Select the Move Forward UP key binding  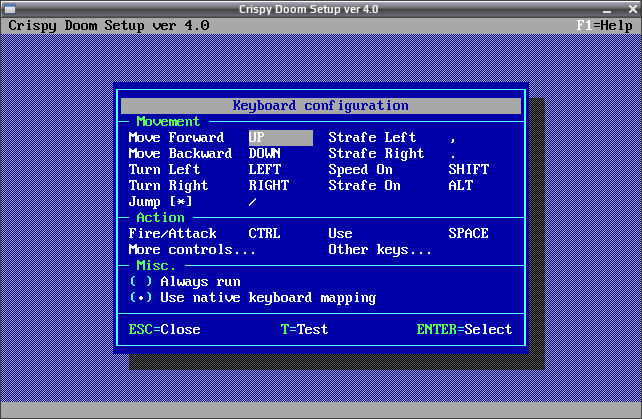click(280, 138)
